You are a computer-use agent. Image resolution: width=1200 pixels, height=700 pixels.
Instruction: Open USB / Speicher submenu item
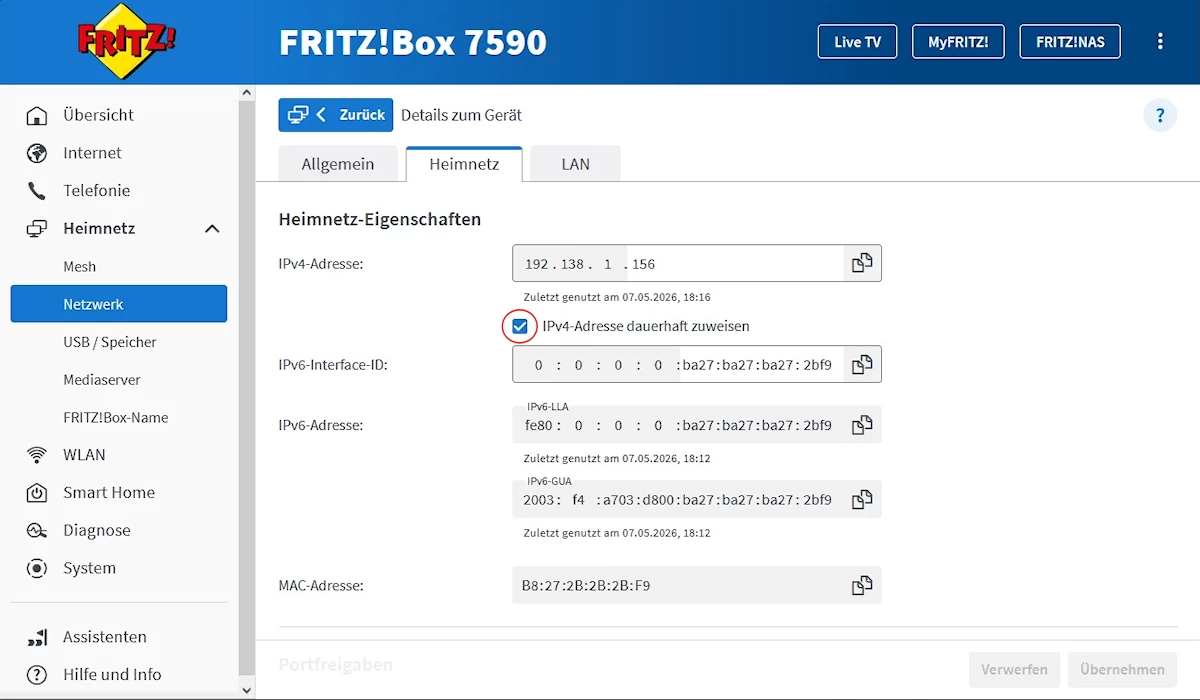coord(110,342)
